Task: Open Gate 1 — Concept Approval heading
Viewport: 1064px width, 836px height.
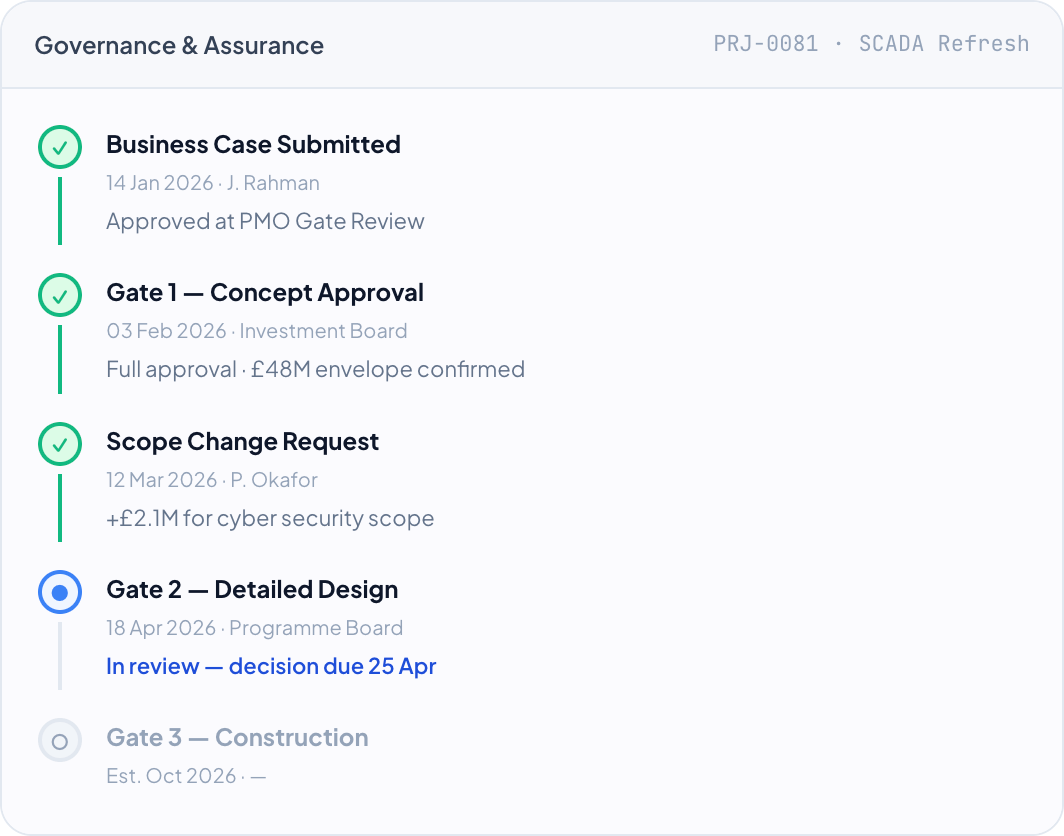Action: (265, 292)
